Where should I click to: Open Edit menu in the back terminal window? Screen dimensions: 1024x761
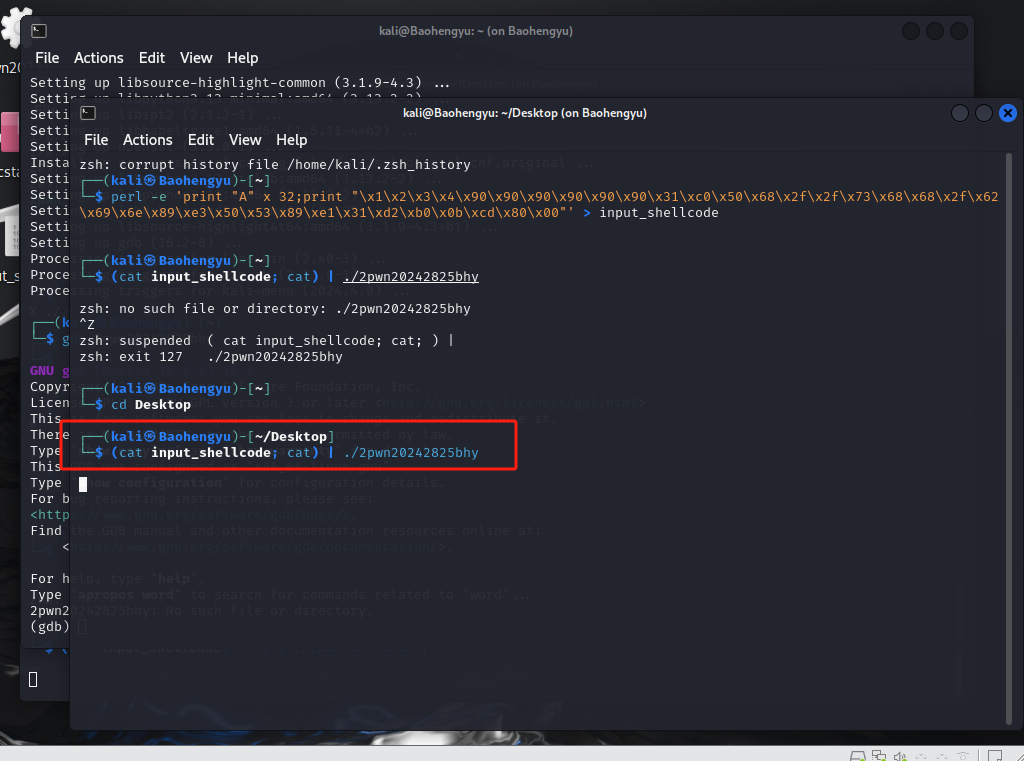152,57
